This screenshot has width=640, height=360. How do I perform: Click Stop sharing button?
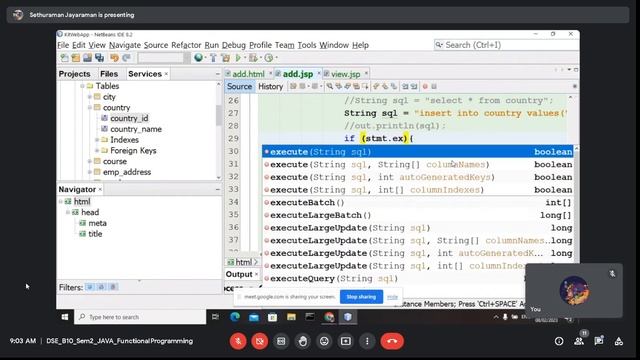pos(361,297)
